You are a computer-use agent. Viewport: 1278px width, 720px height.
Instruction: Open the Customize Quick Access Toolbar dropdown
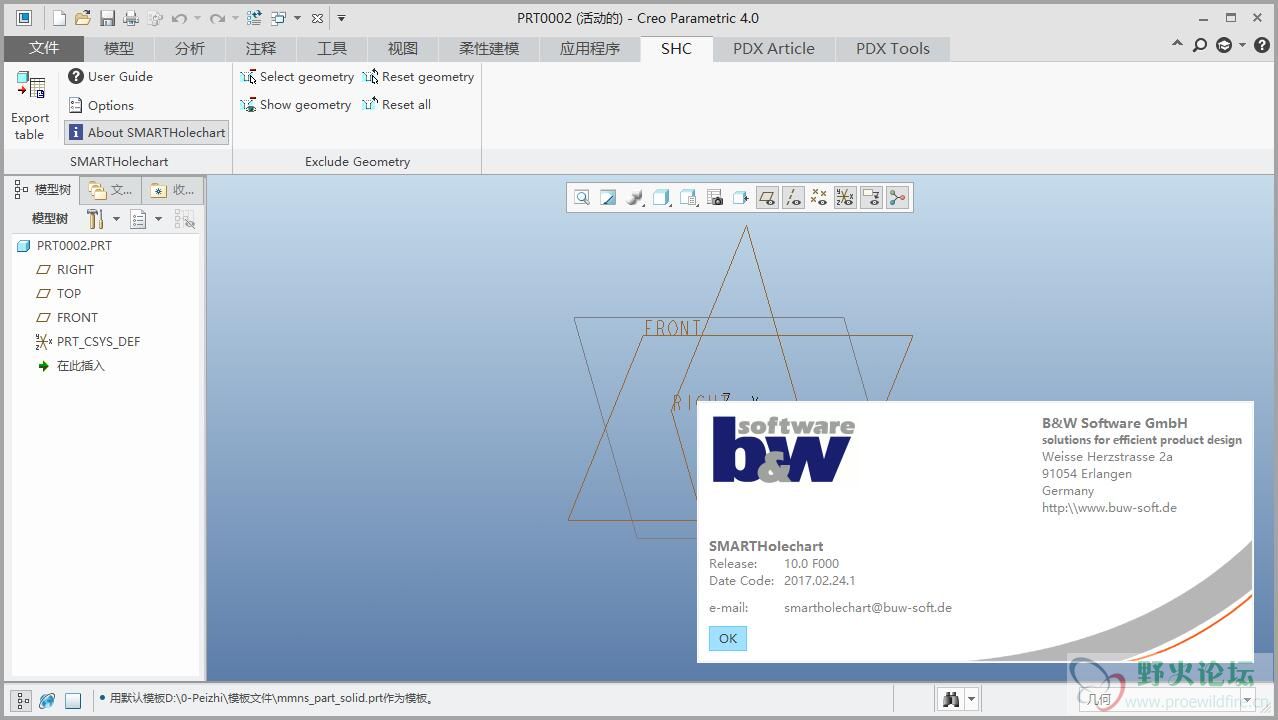pos(341,18)
